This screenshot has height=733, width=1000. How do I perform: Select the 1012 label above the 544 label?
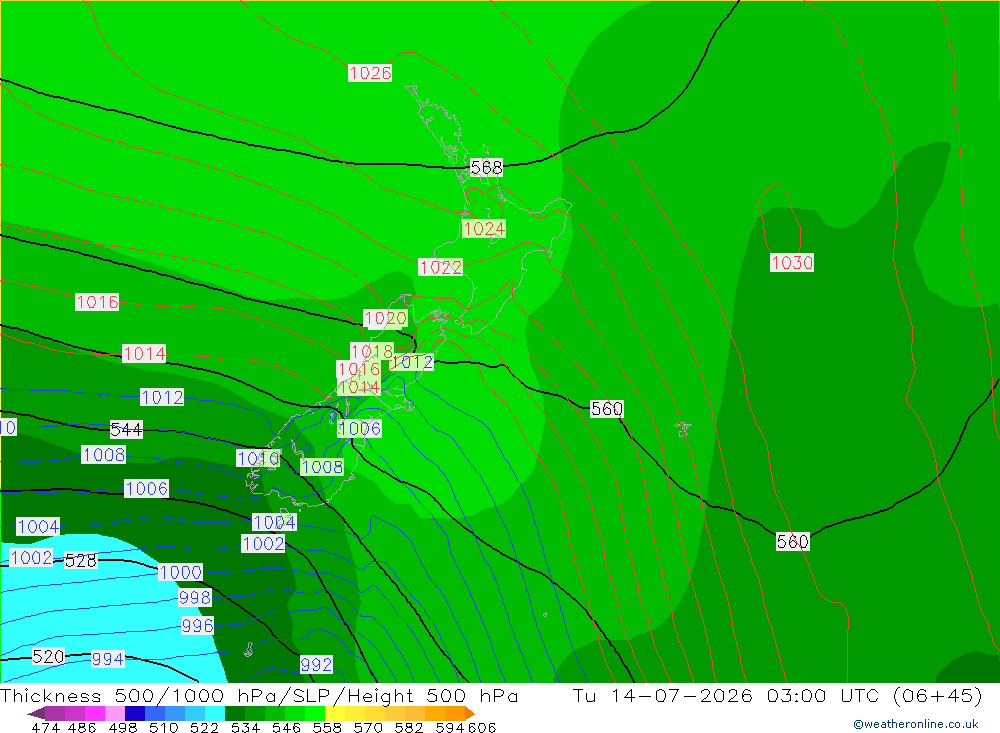pos(163,397)
